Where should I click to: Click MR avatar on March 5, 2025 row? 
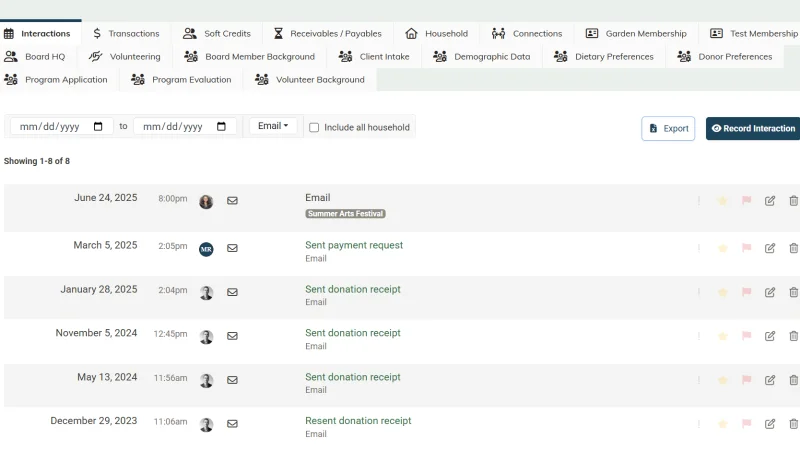206,249
